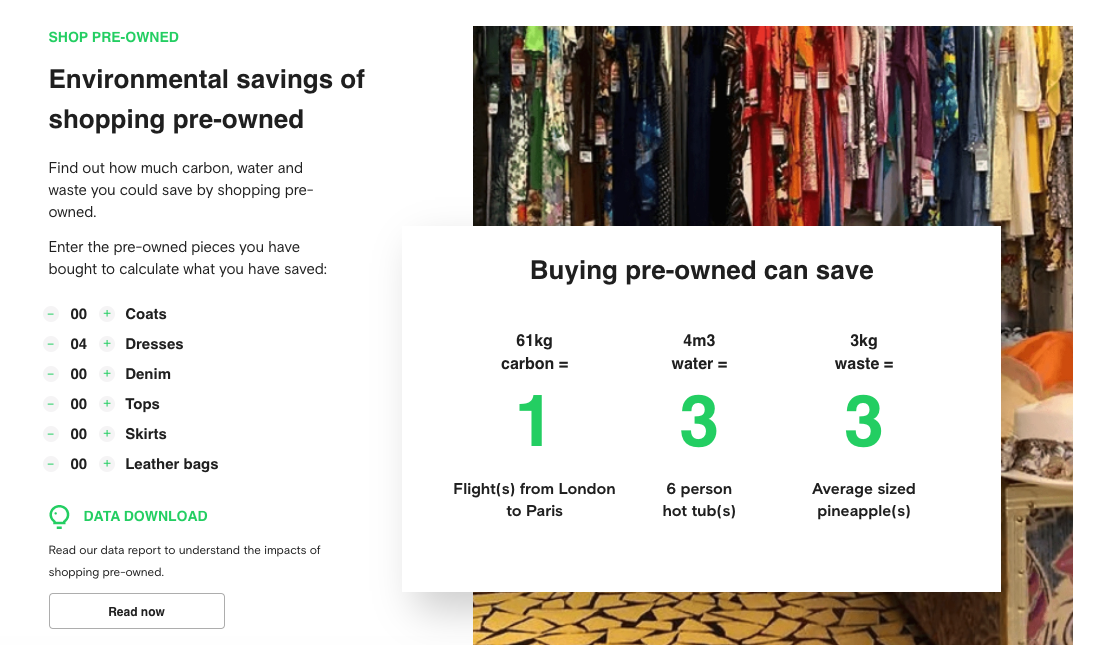Click the plus icon beside Skirts

tap(107, 434)
